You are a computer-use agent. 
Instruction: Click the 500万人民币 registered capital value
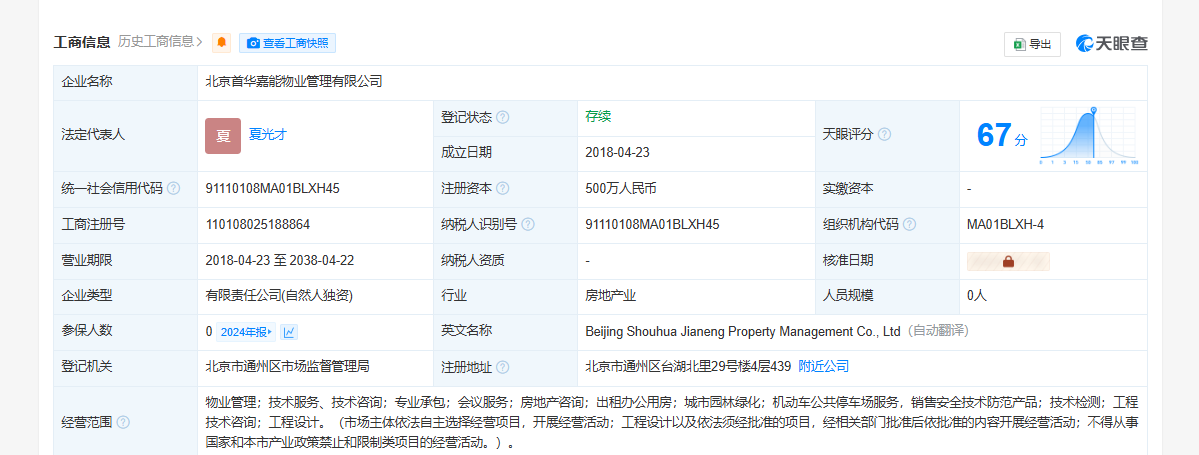[x=621, y=189]
